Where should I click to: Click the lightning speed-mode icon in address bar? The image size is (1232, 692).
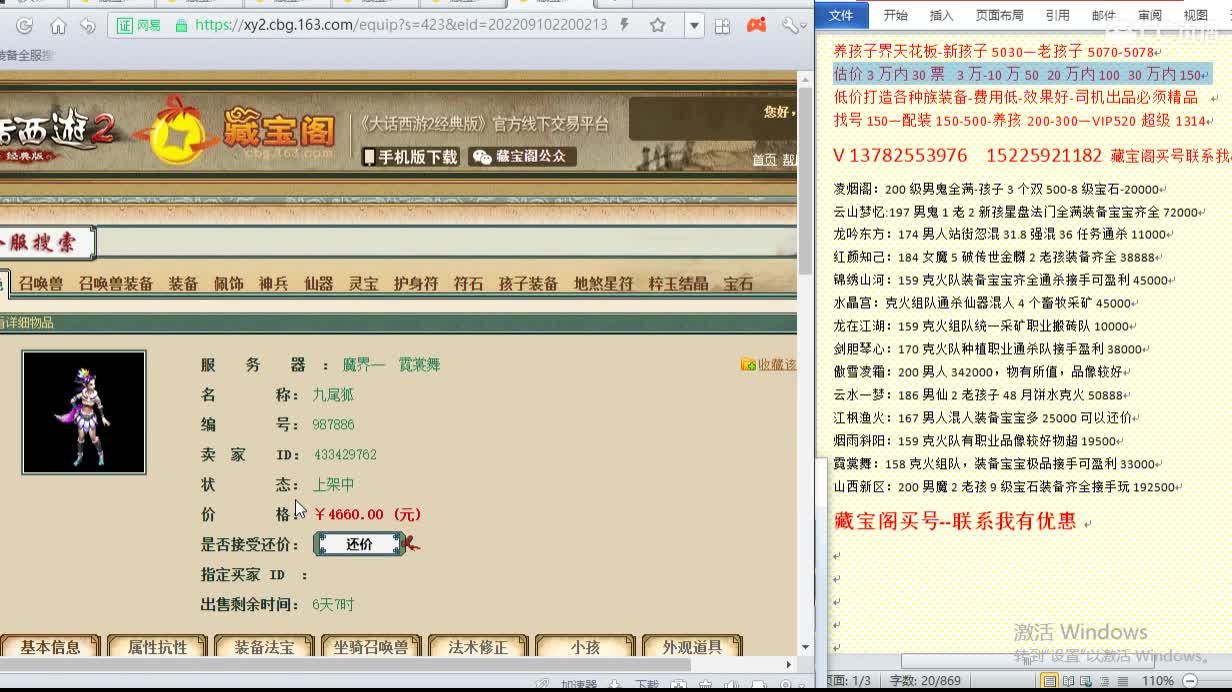point(625,25)
